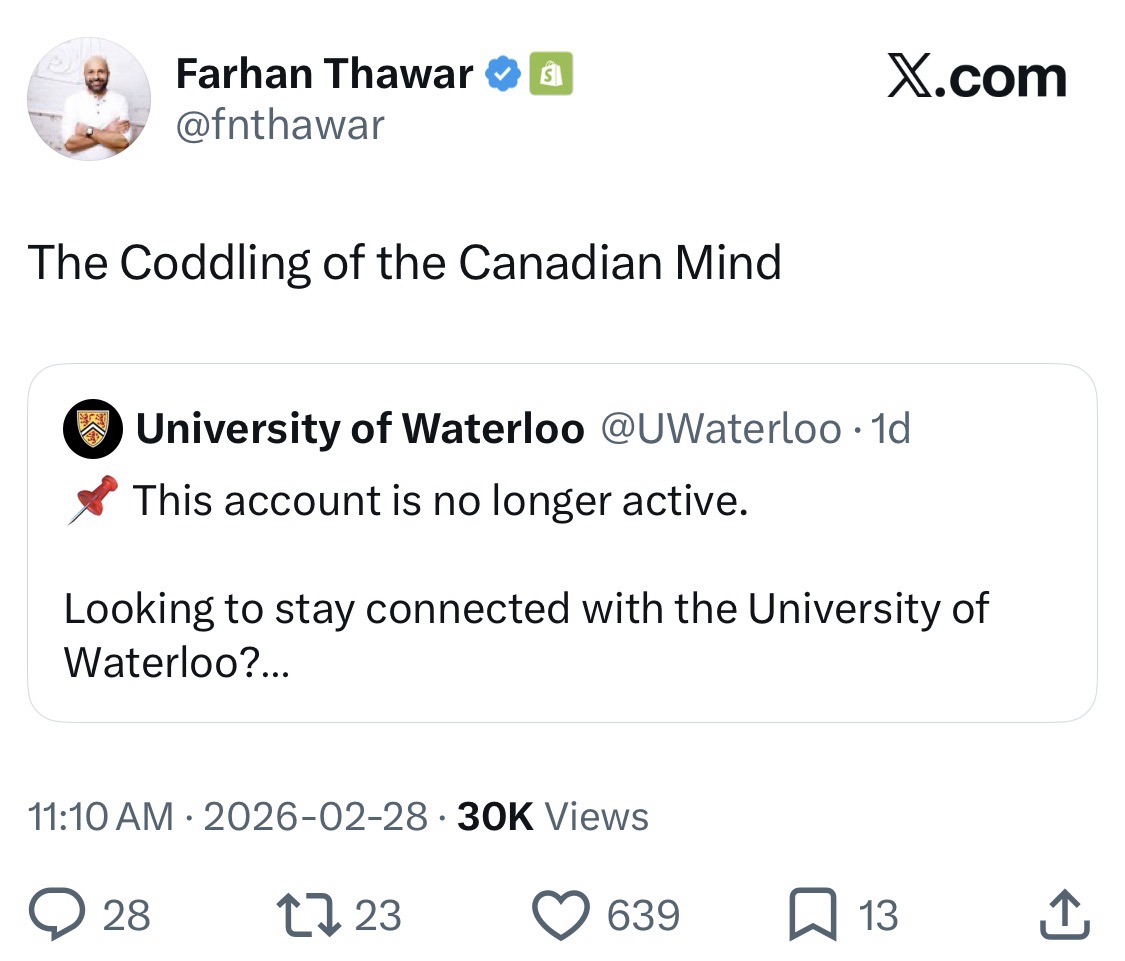The image size is (1125, 961).
Task: Click the blue verified checkmark badge
Action: click(x=503, y=75)
